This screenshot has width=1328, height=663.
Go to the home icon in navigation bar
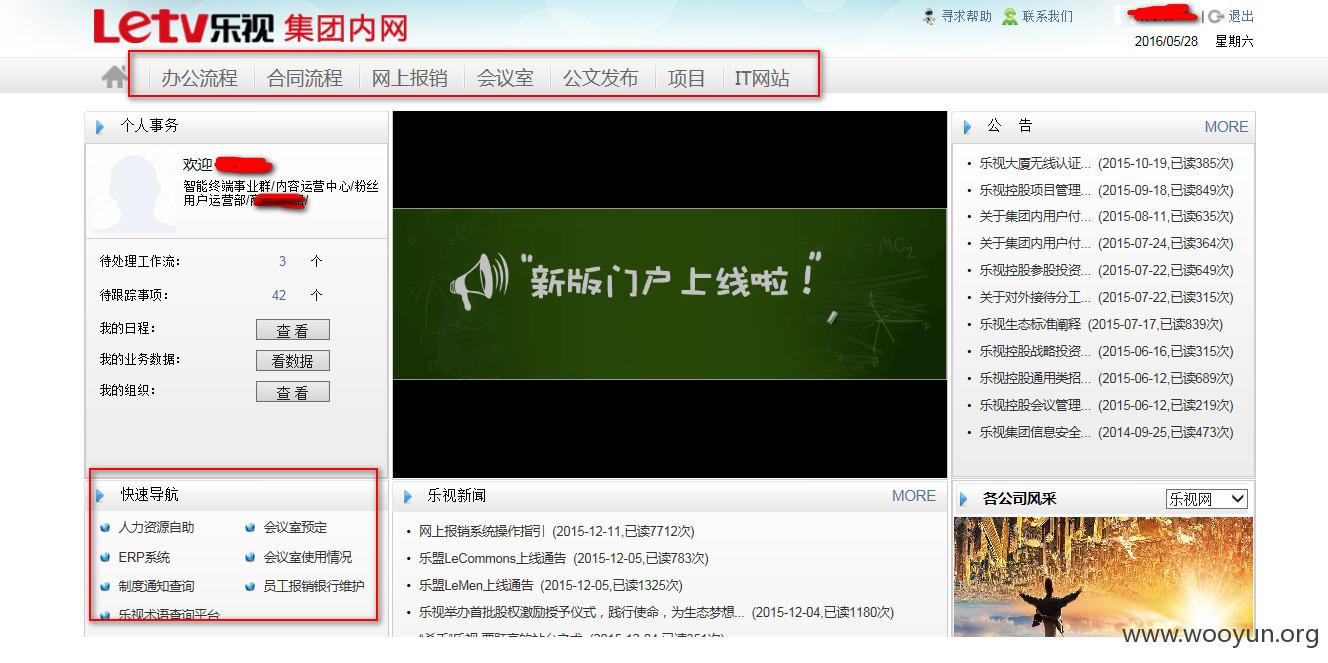(x=115, y=76)
